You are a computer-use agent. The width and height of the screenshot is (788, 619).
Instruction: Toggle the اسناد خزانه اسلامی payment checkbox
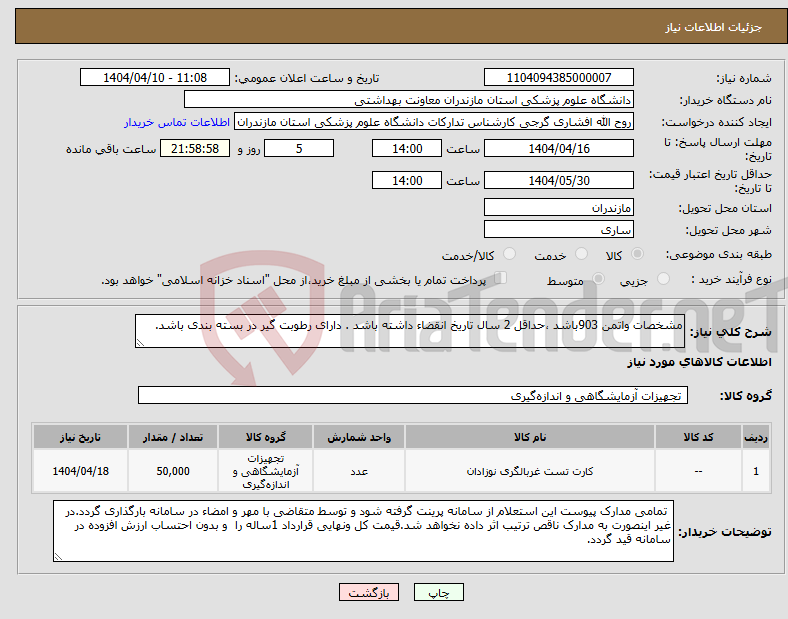[x=501, y=278]
